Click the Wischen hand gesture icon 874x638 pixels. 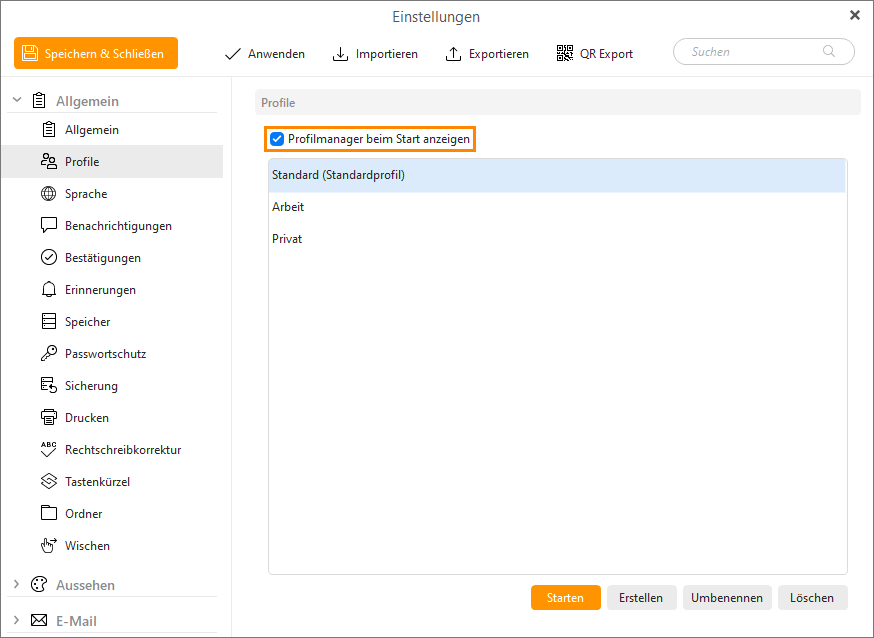[x=48, y=546]
